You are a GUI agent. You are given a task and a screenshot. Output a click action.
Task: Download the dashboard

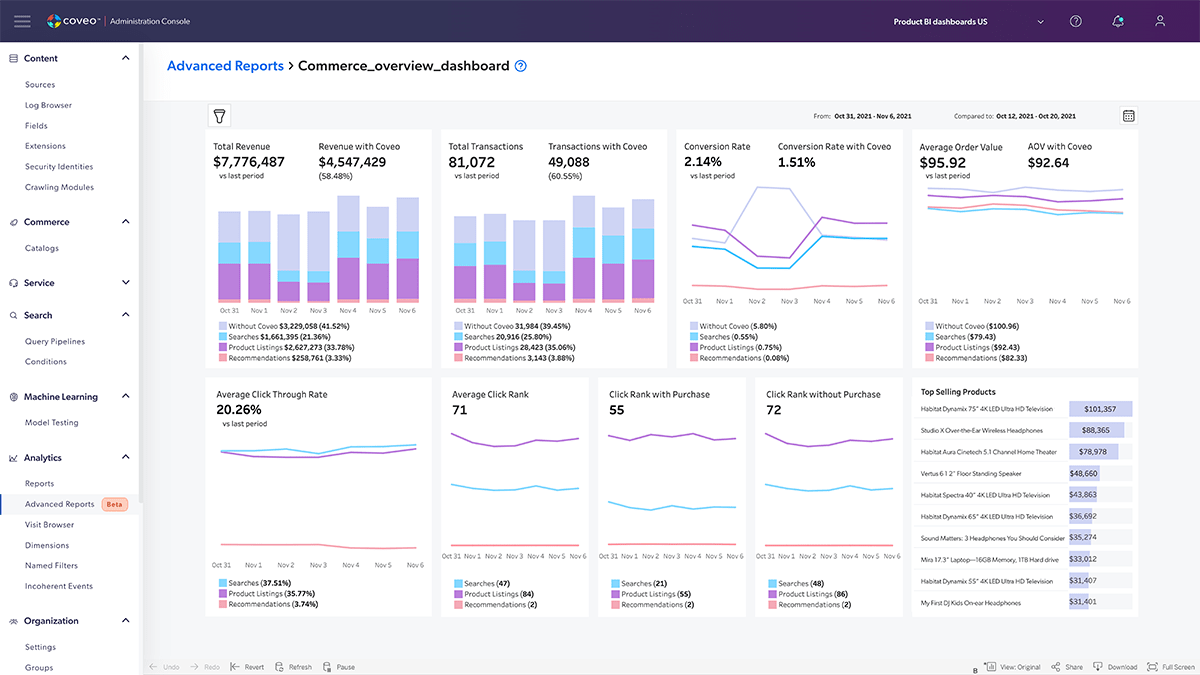coord(1115,667)
